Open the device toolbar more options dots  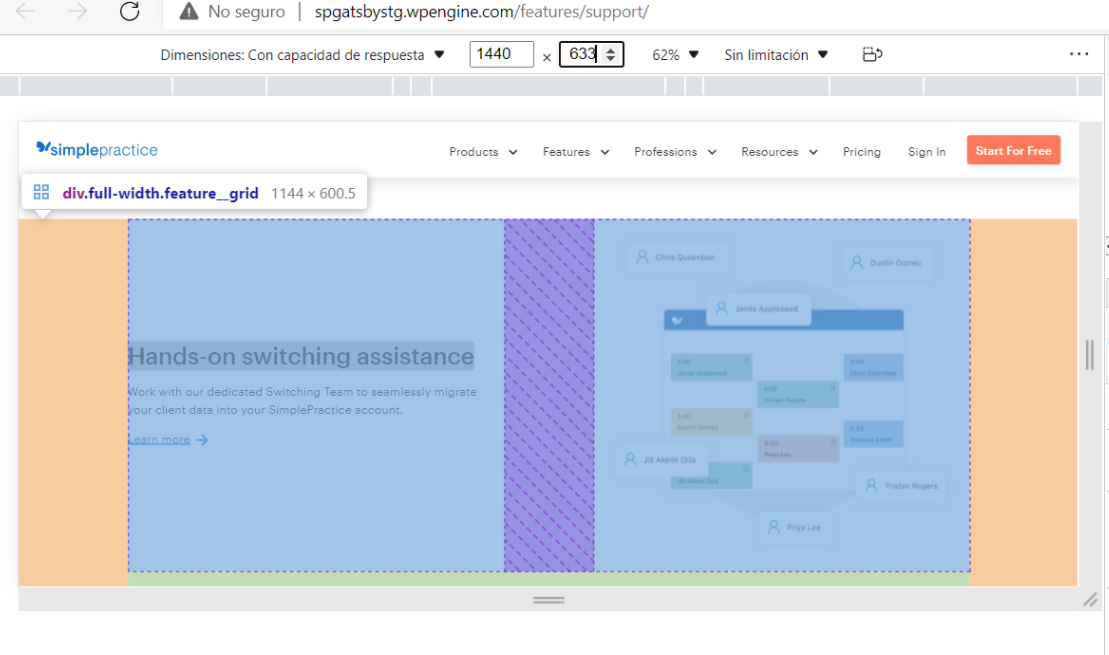point(1079,54)
